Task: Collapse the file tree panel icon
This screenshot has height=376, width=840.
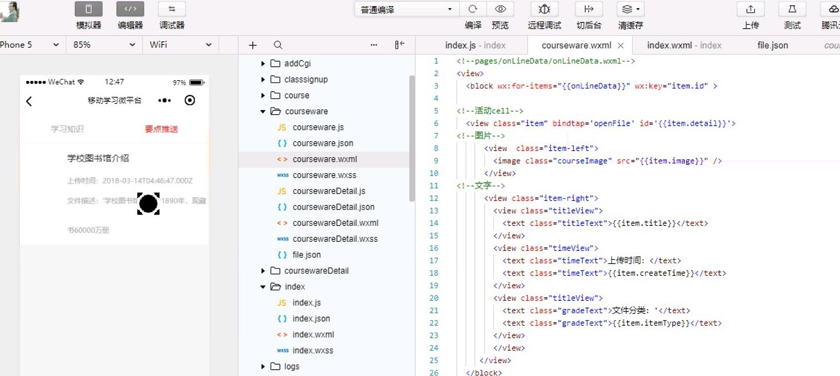Action: [x=400, y=46]
